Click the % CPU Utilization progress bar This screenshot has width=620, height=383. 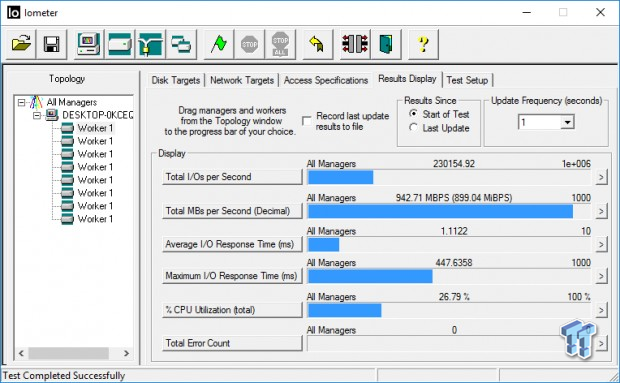(x=449, y=311)
